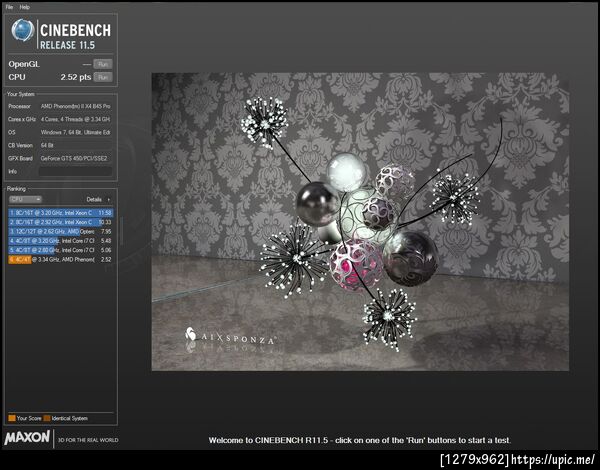Run the CPU benchmark test
This screenshot has height=470, width=600.
[103, 77]
